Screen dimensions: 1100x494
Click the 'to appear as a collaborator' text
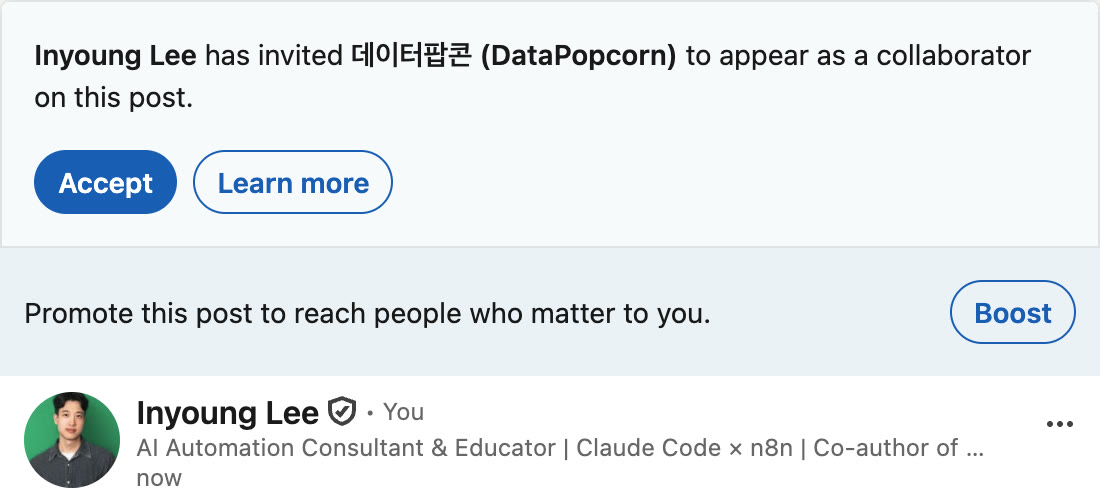click(x=859, y=56)
